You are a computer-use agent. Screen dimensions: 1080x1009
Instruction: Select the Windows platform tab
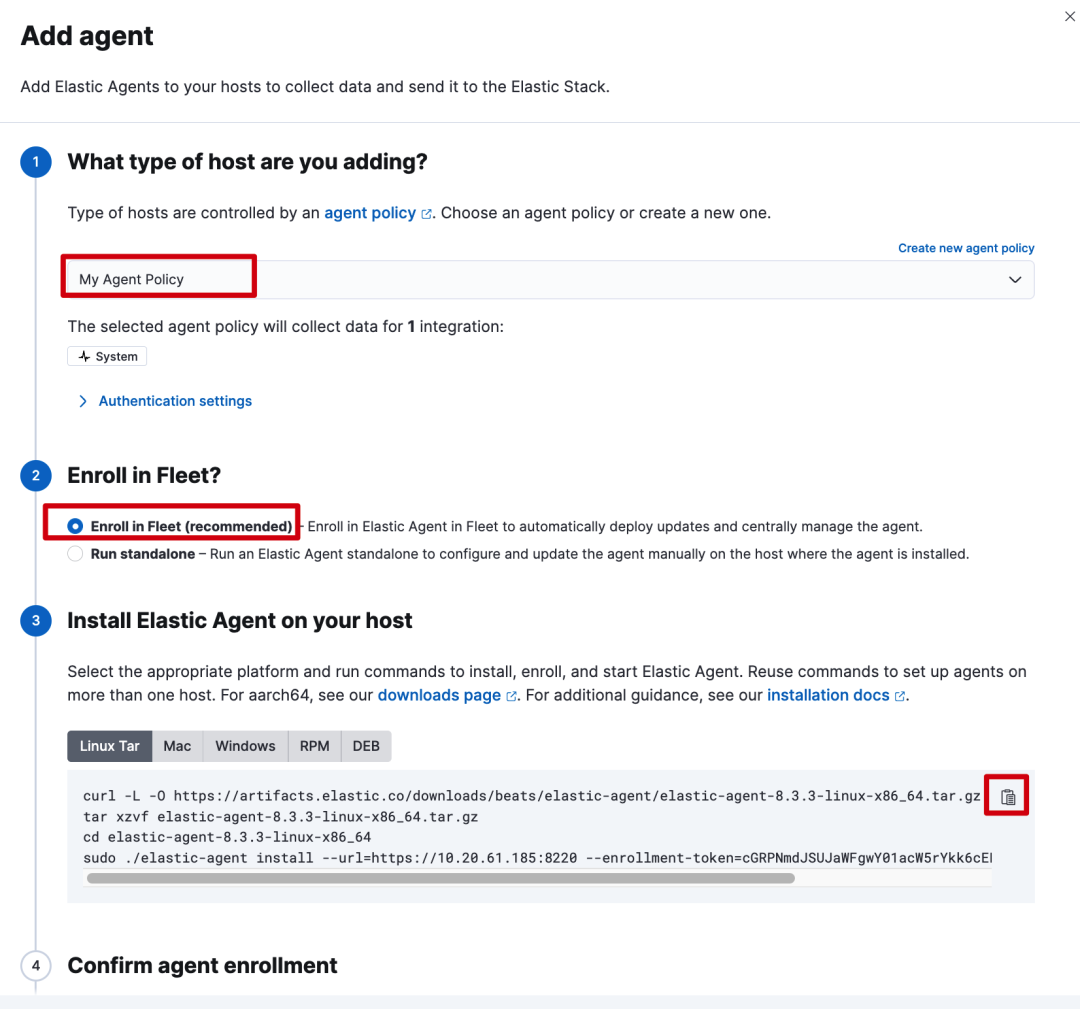pyautogui.click(x=245, y=746)
